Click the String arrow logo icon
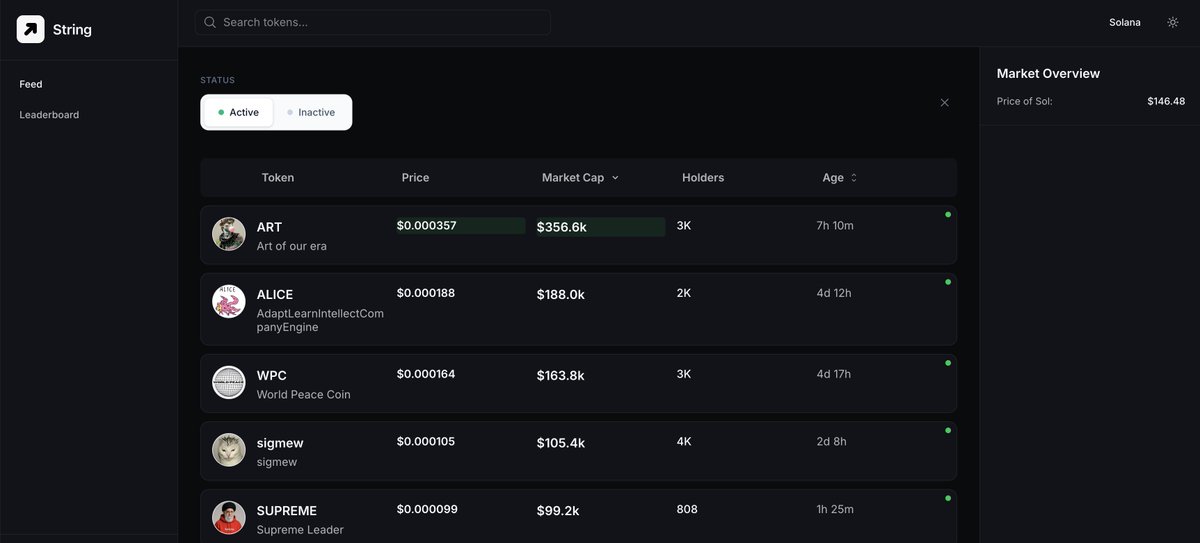 coord(30,29)
